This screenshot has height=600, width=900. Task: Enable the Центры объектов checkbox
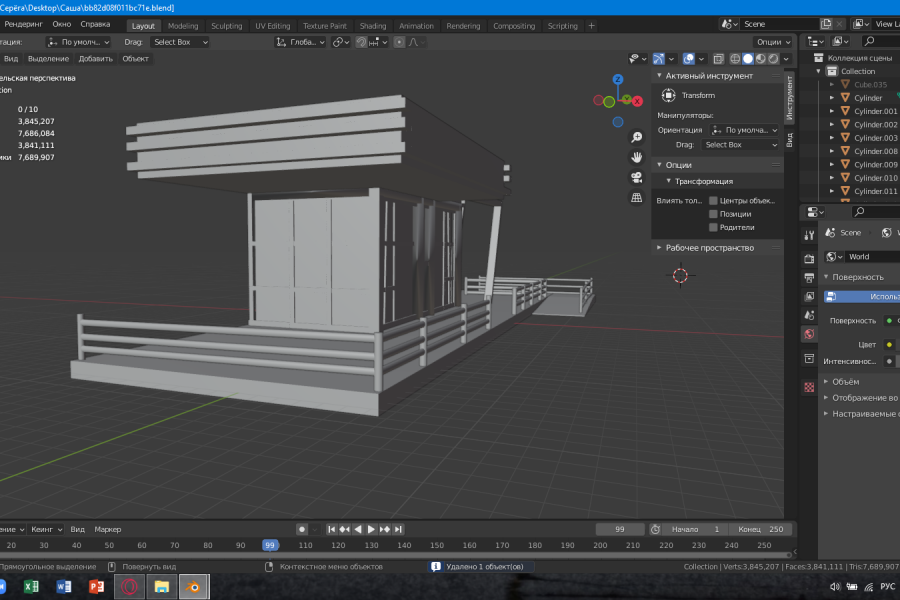click(x=713, y=201)
